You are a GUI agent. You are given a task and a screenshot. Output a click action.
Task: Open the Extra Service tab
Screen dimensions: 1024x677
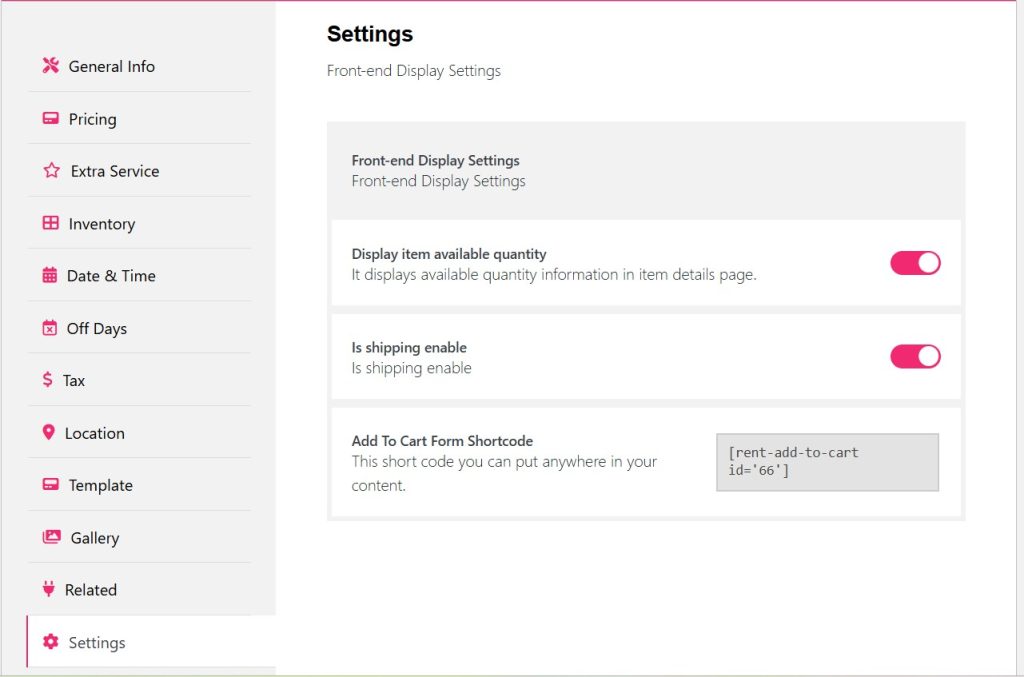[115, 171]
